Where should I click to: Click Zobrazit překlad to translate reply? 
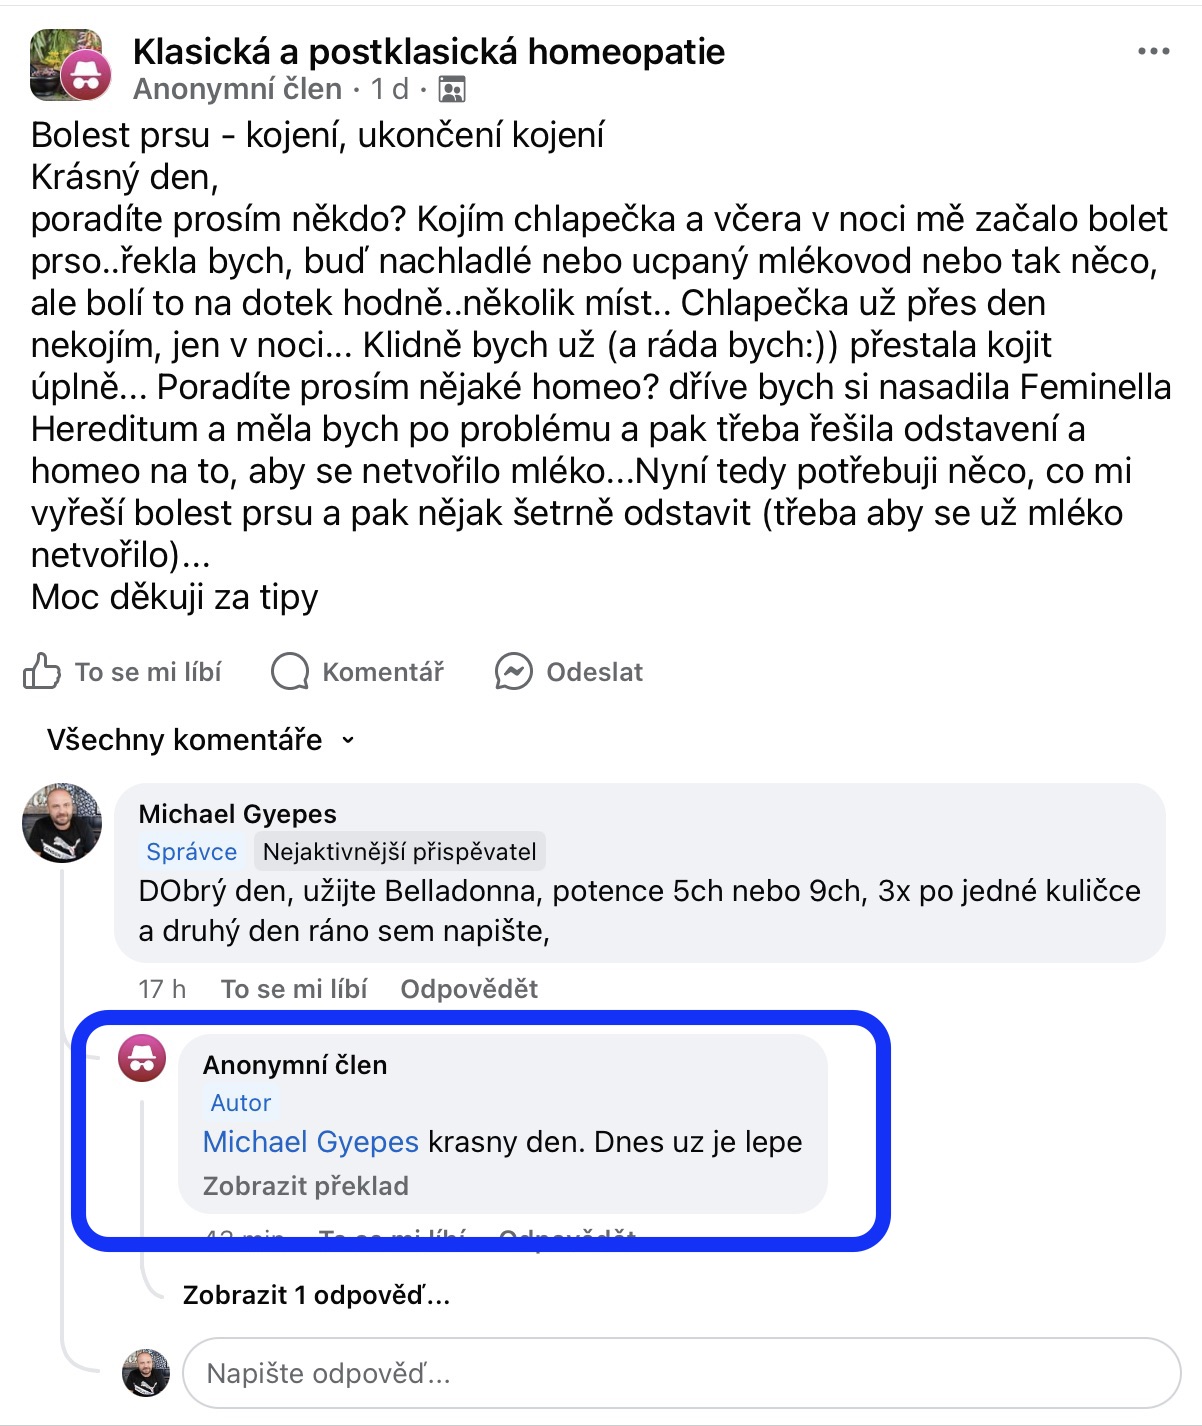point(305,1186)
